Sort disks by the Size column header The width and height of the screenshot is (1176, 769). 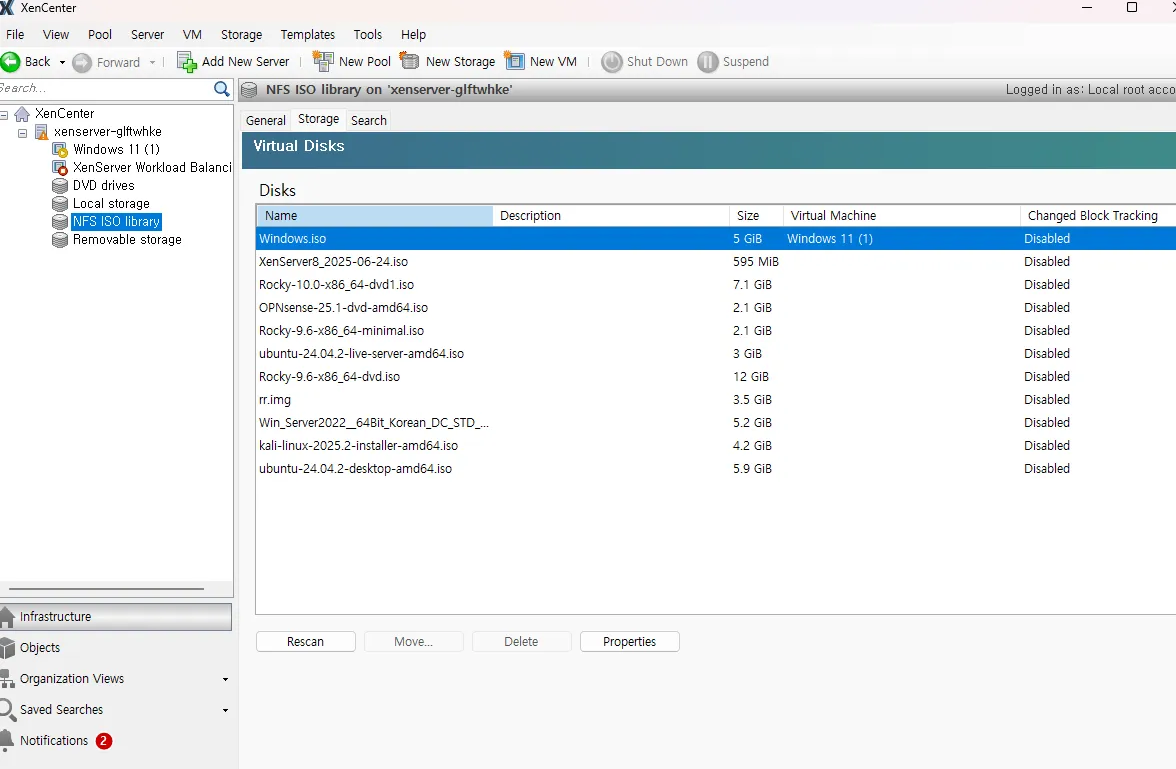[748, 216]
